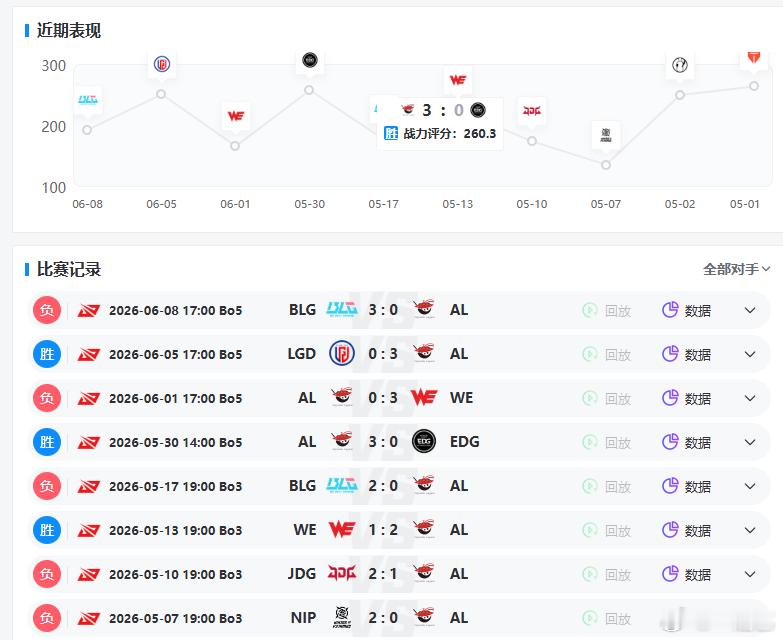Open 数据 stats for the 05-13 WE match
Viewport: 783px width, 640px height.
(x=687, y=530)
